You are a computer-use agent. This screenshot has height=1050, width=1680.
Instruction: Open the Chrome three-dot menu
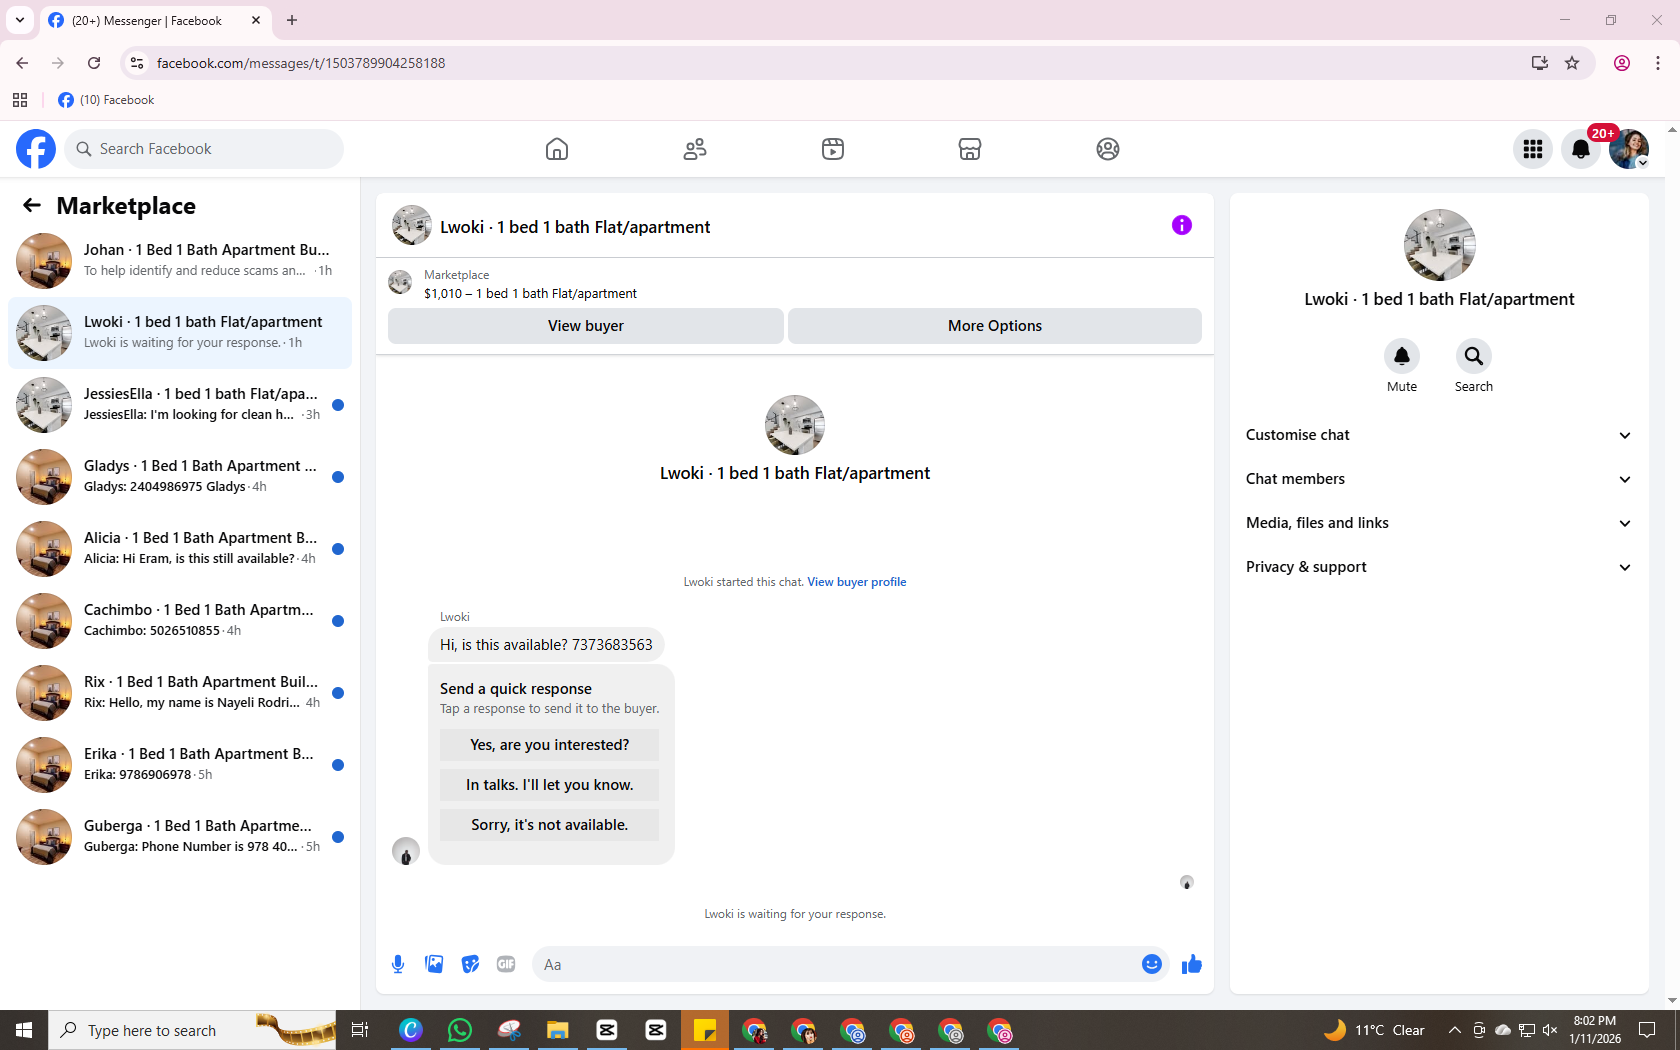(1658, 63)
